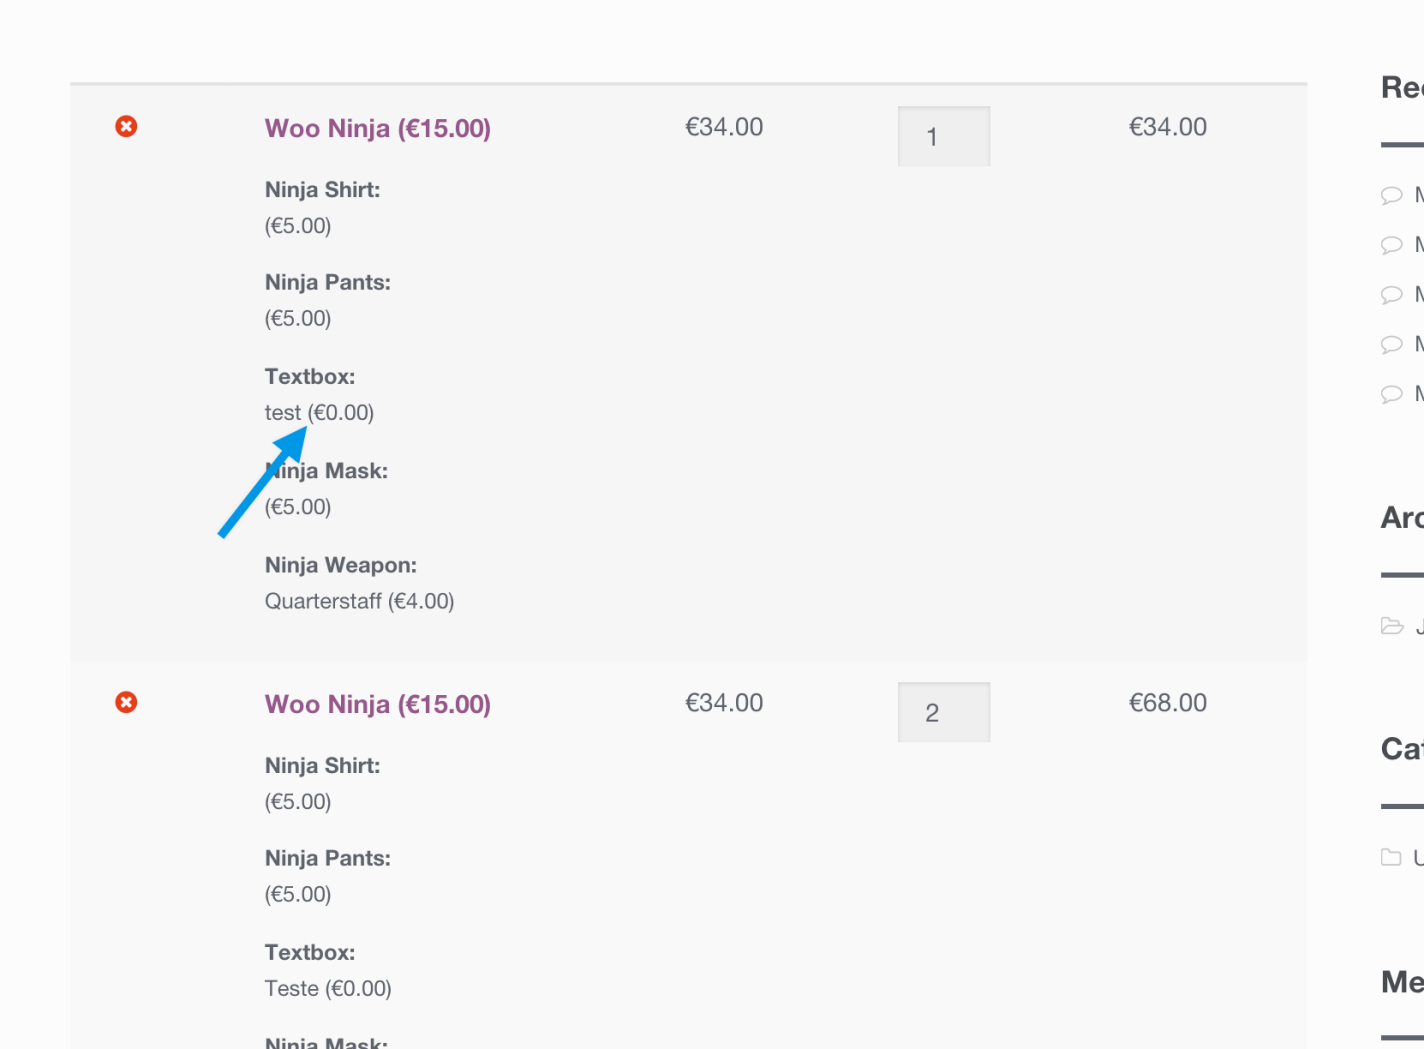Click the Meta heading at the sidebar bottom
Screen dimensions: 1424x1049
click(x=1400, y=983)
